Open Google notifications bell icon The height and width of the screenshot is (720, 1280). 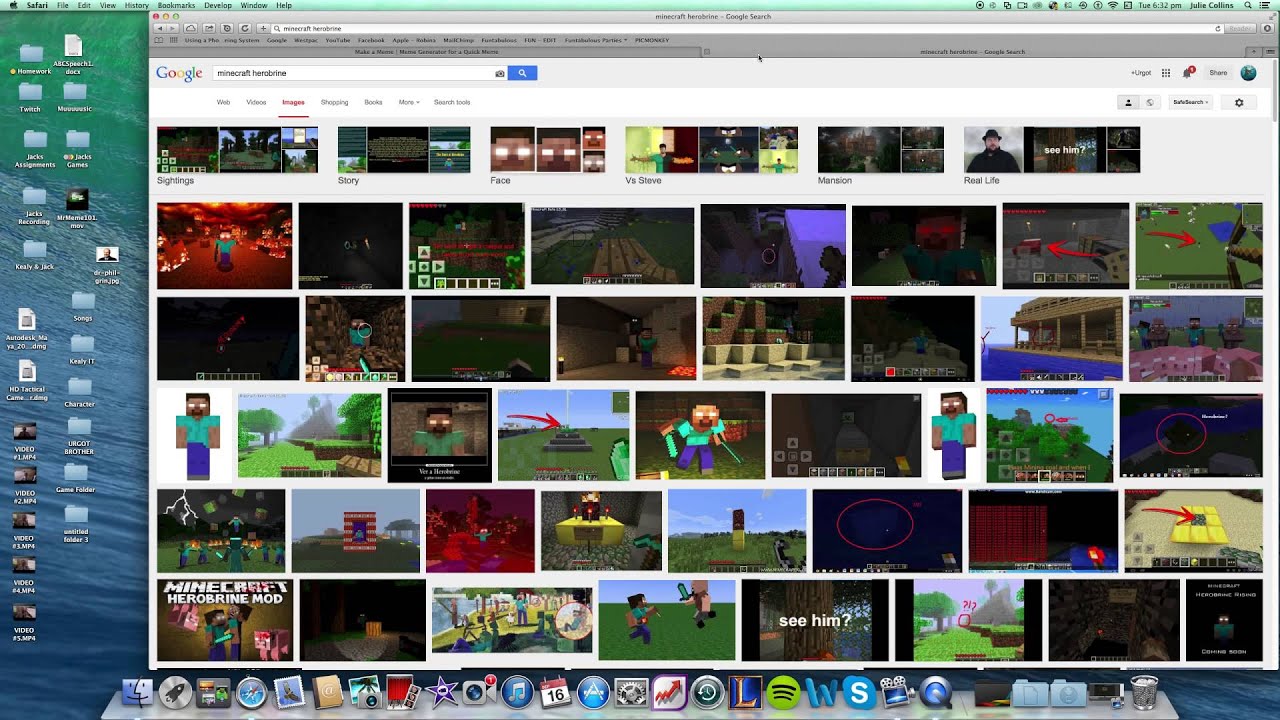(1187, 73)
